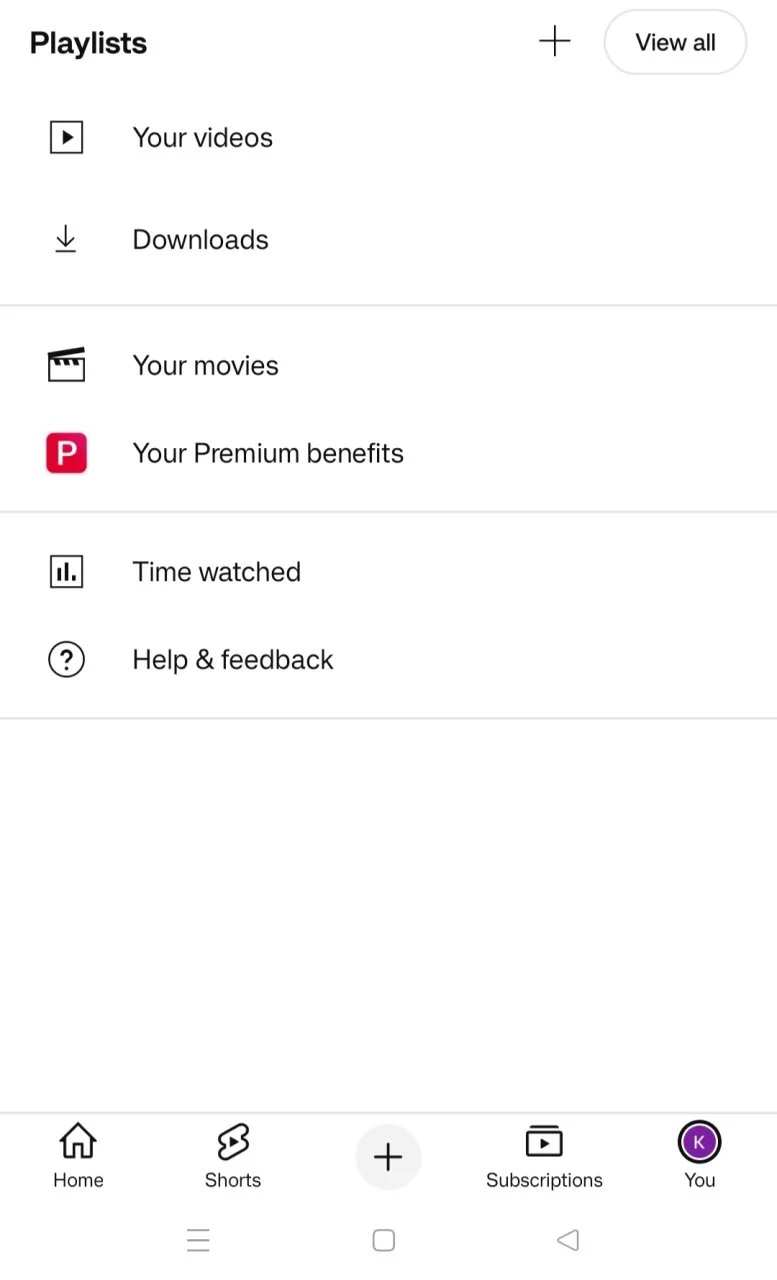Tap the center create plus button
777x1280 pixels.
pos(388,1157)
